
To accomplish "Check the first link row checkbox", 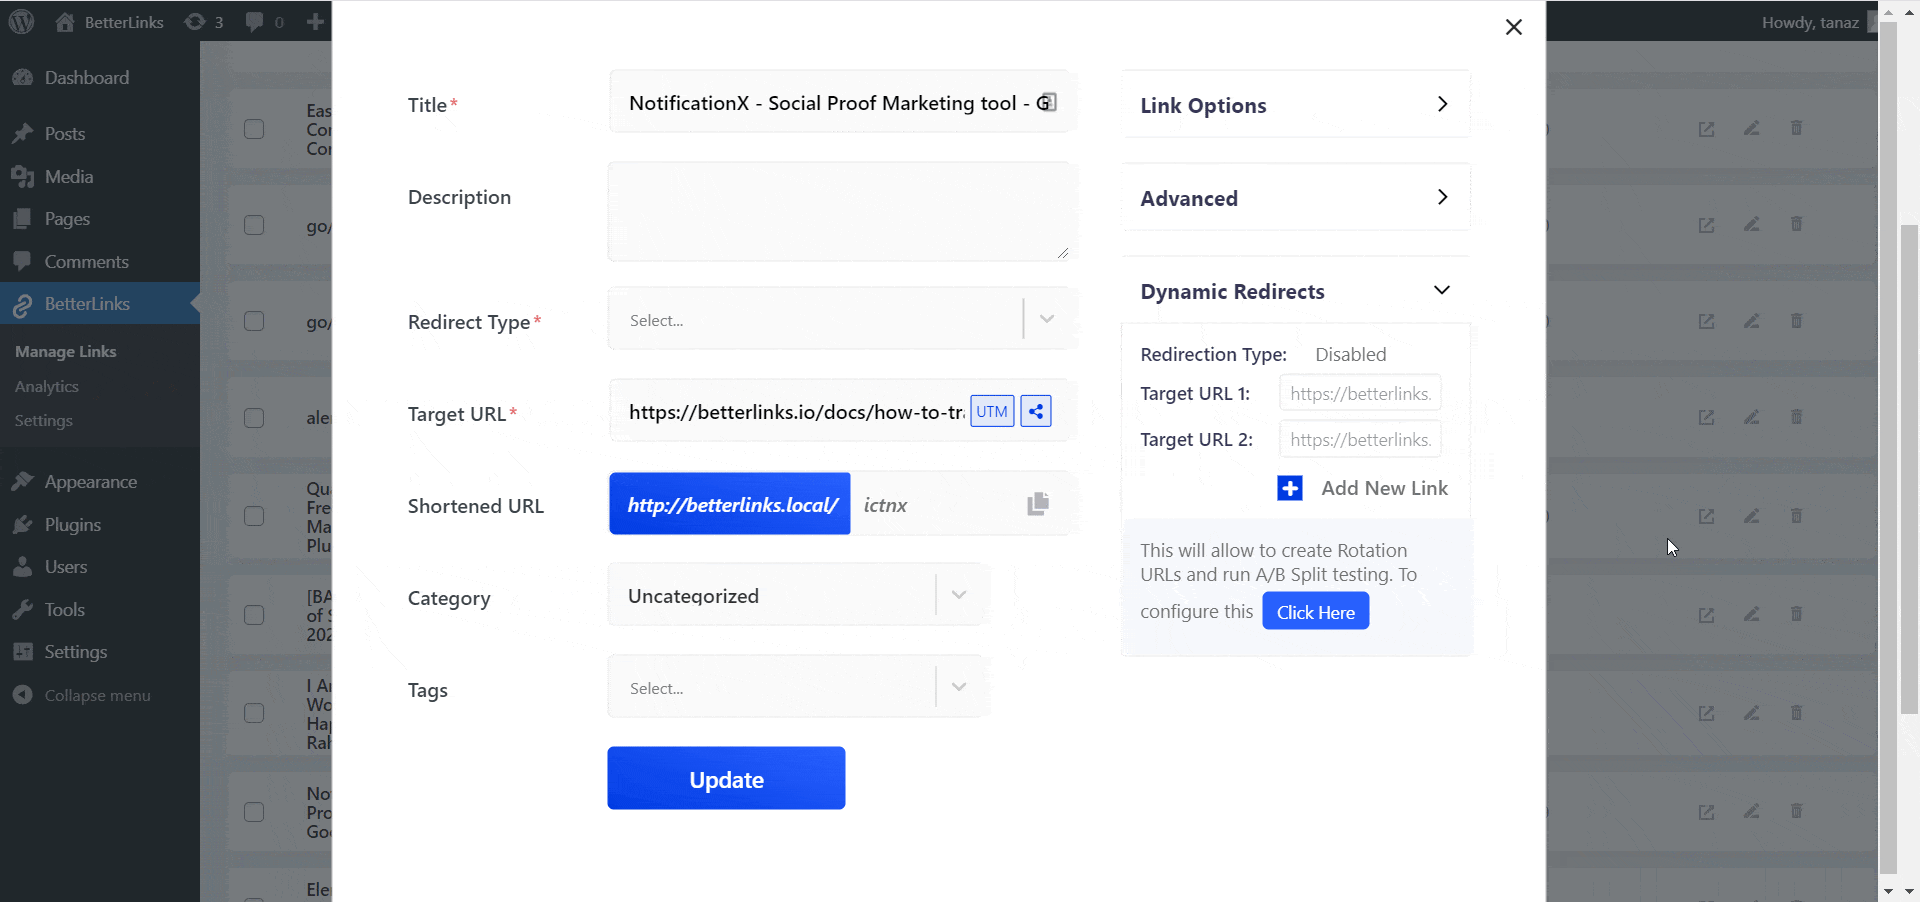I will tap(254, 128).
